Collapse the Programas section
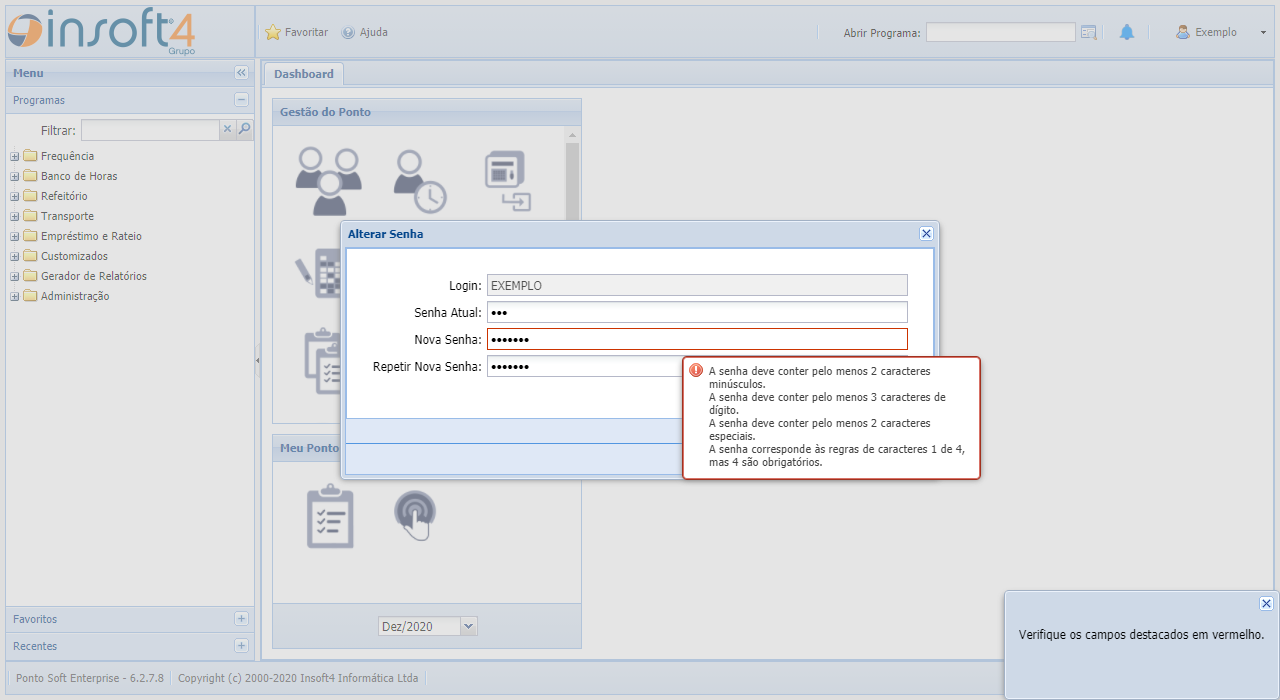This screenshot has height=700, width=1280. click(x=241, y=100)
